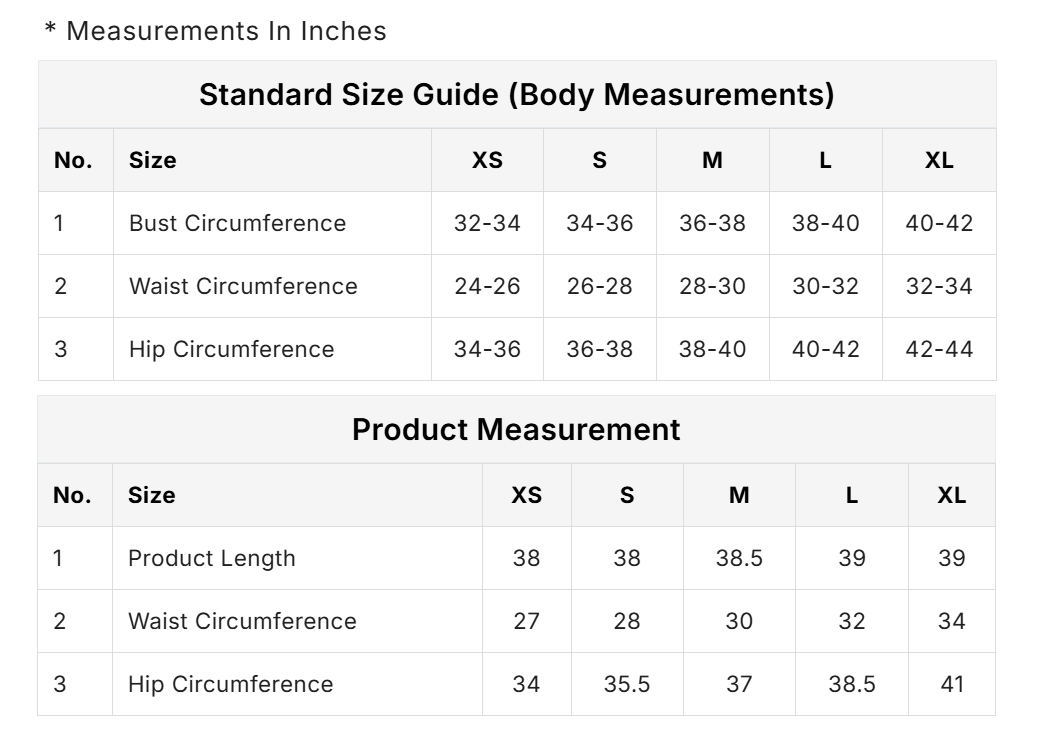This screenshot has width=1043, height=743.
Task: Click the 28-30 waist range for M
Action: (712, 286)
